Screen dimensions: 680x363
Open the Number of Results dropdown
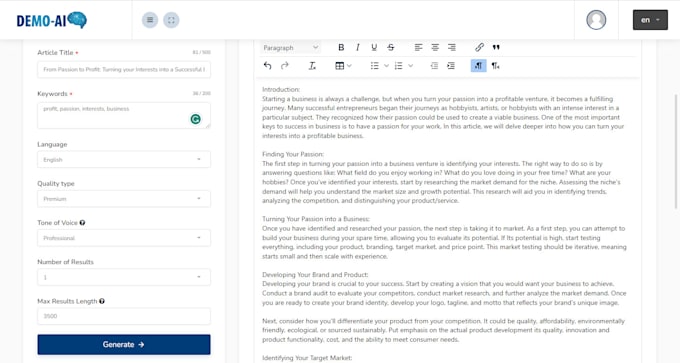(124, 277)
